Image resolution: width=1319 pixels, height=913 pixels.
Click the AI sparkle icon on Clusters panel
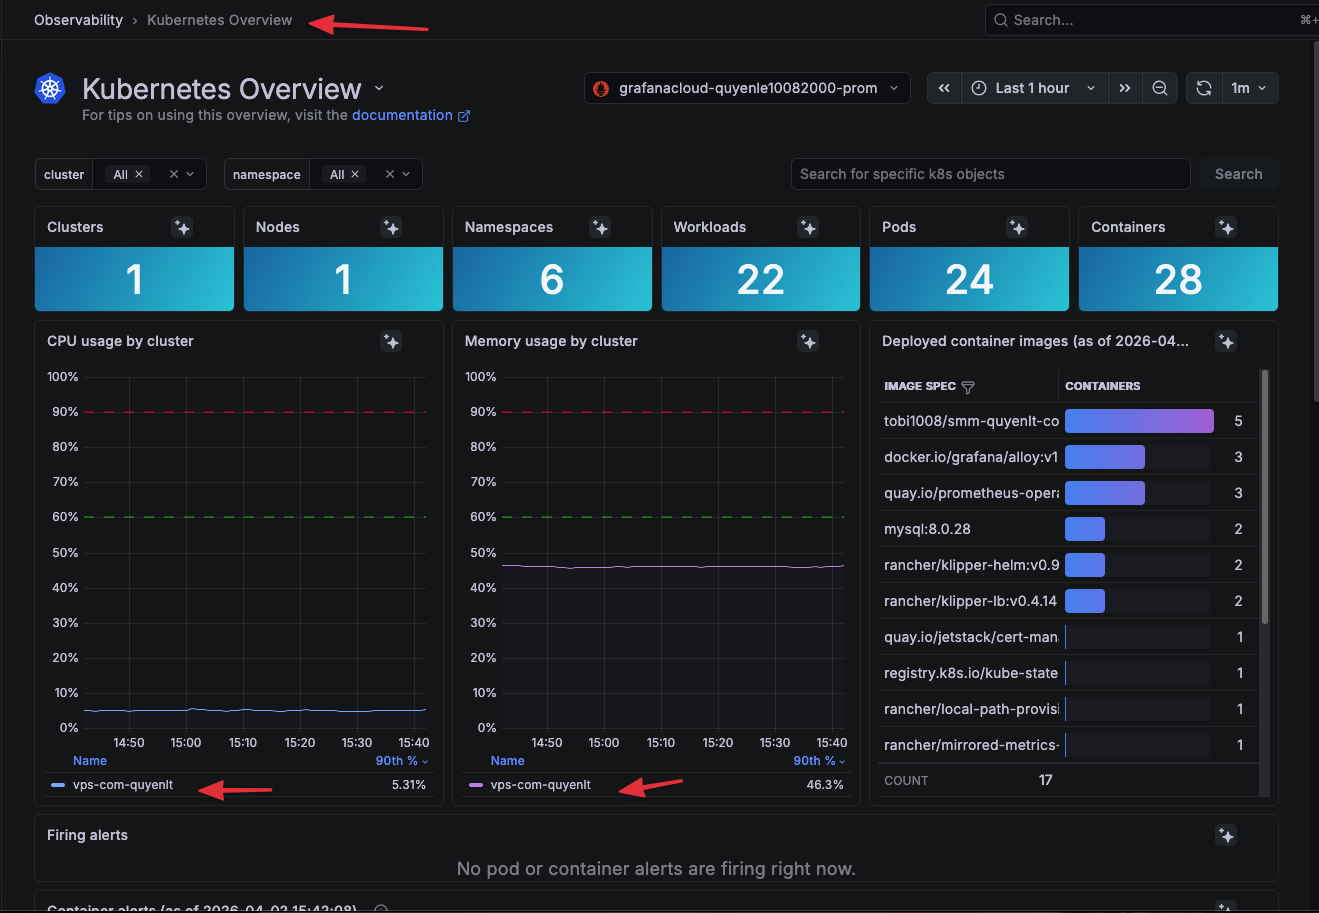[182, 228]
